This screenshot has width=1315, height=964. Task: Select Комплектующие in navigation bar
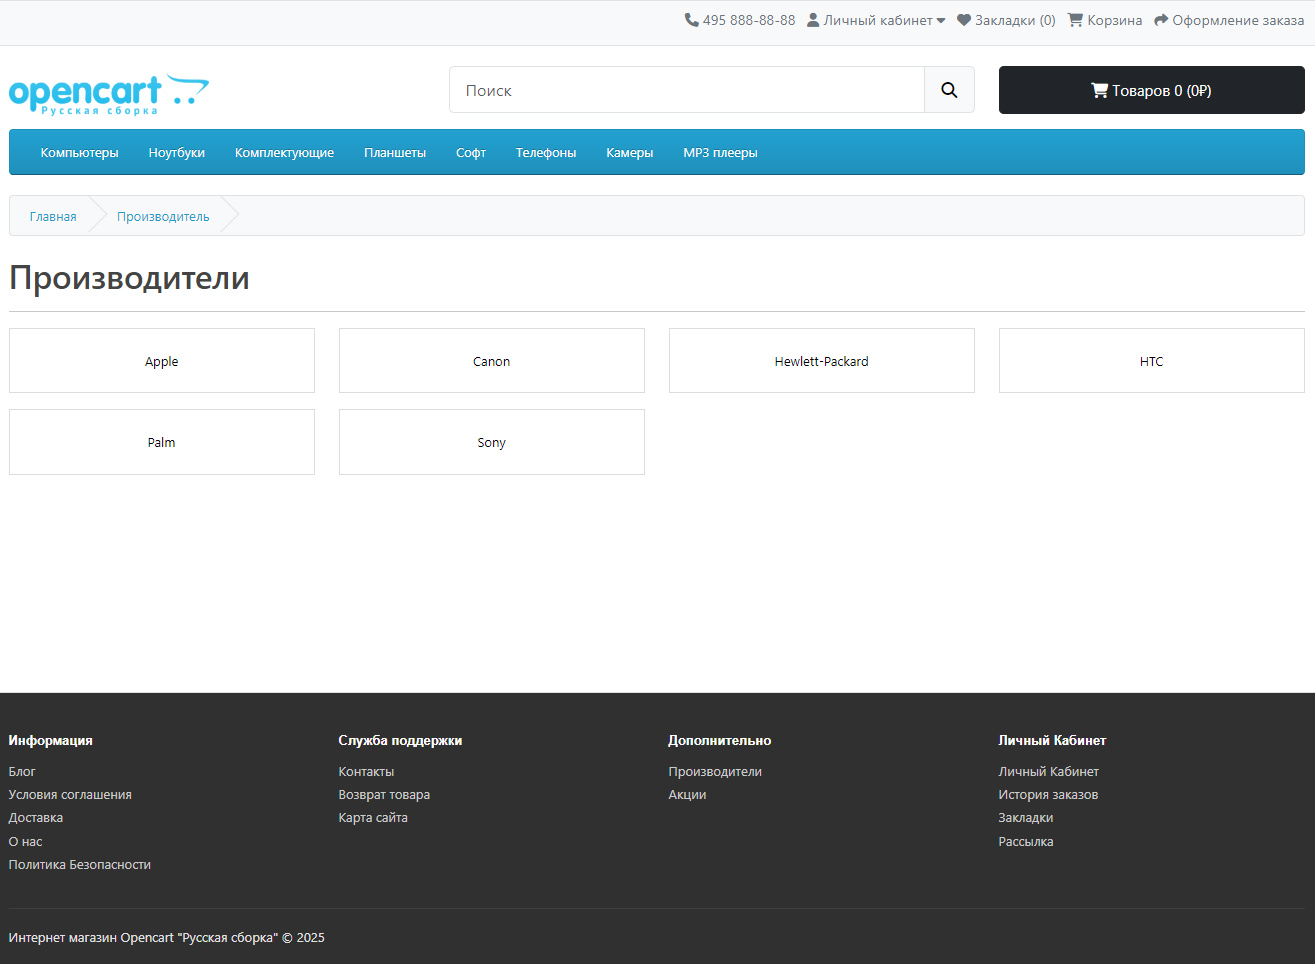tap(284, 153)
